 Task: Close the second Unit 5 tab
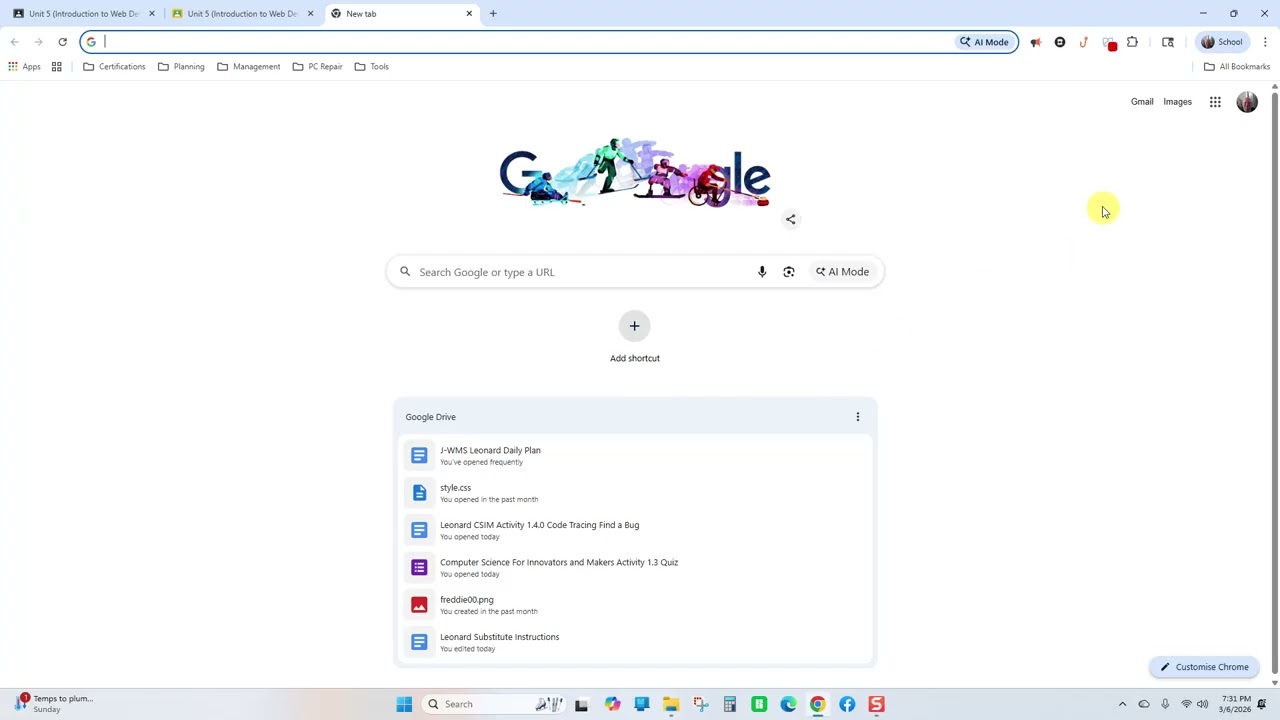click(x=310, y=14)
